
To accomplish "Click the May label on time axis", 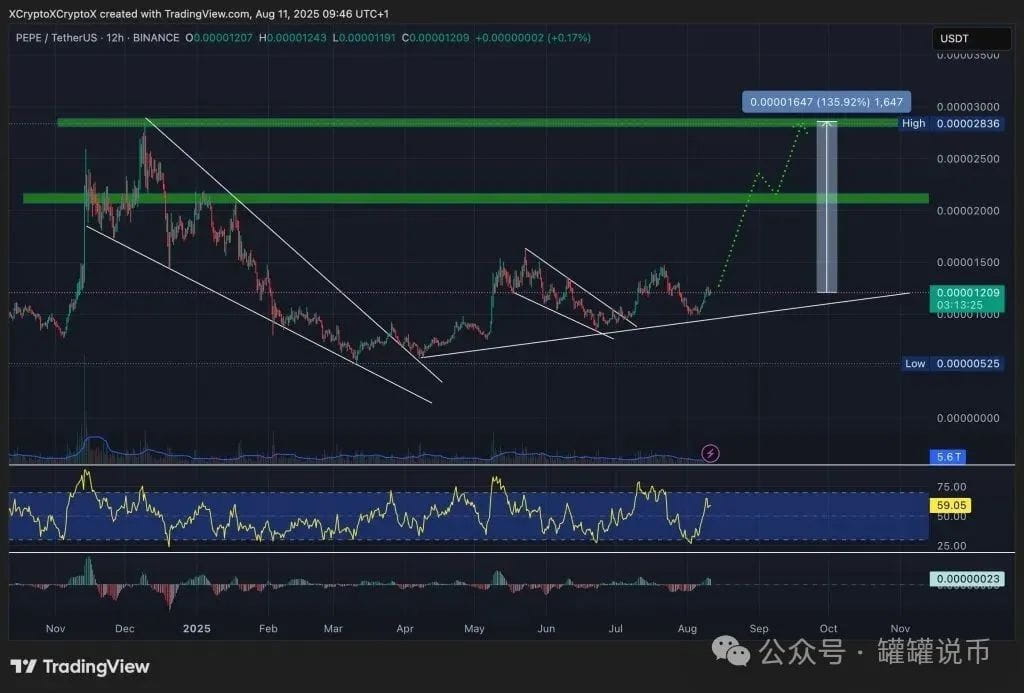I will (474, 628).
